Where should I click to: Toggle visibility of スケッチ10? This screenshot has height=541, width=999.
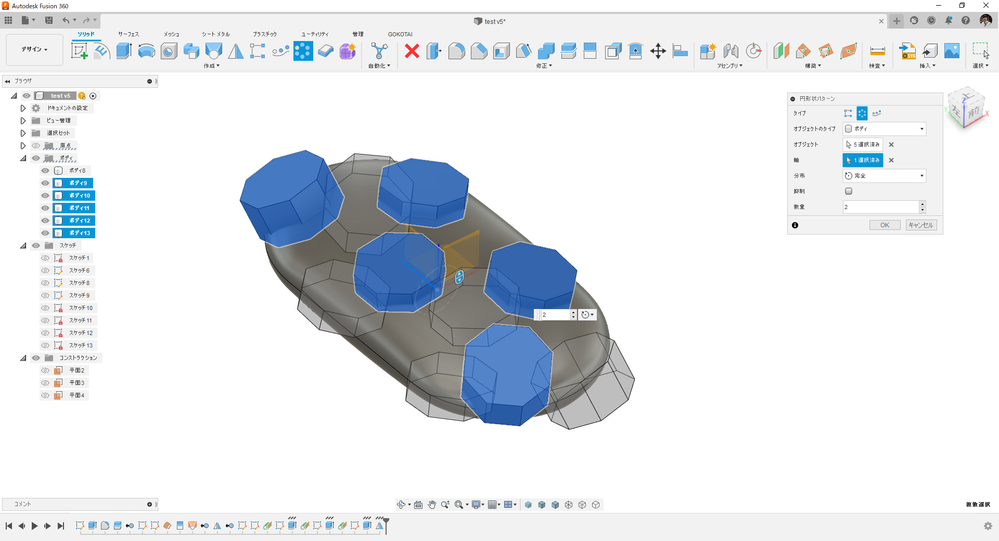45,308
